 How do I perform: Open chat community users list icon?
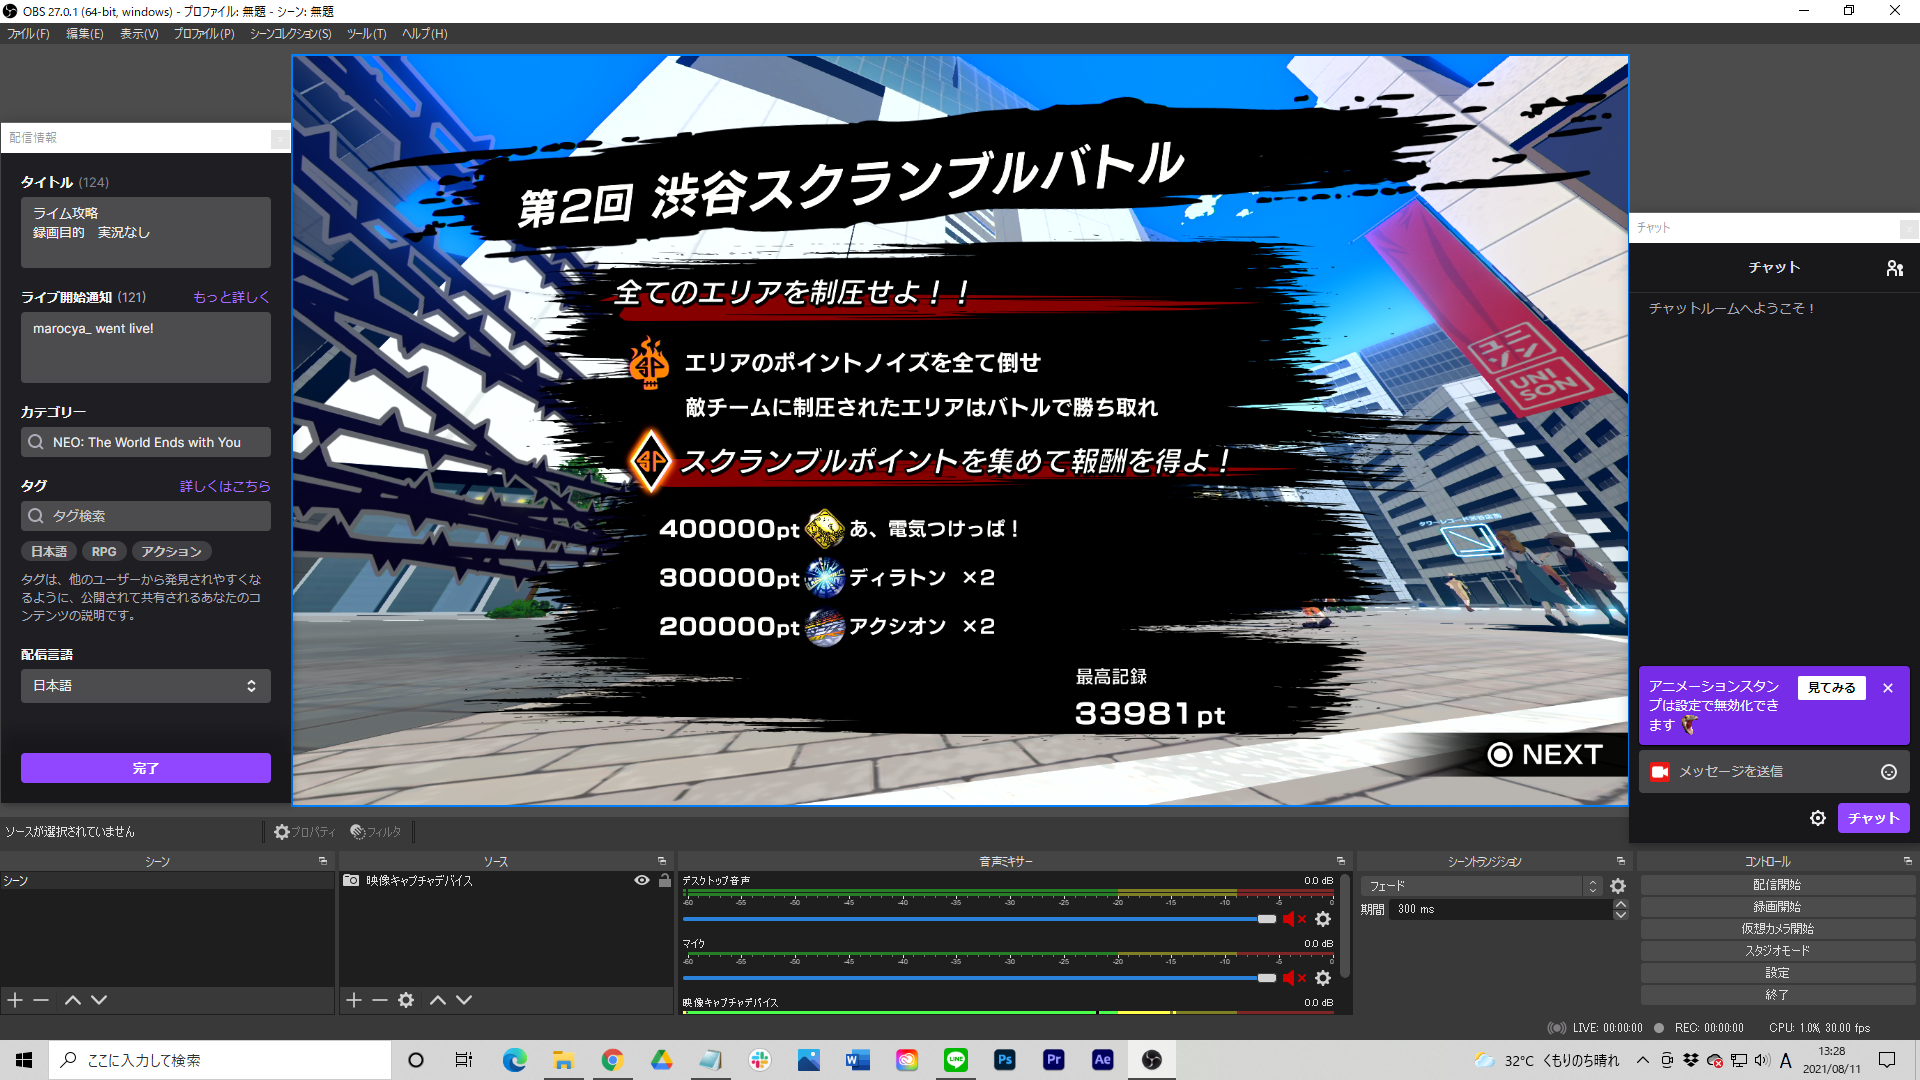coord(1894,268)
